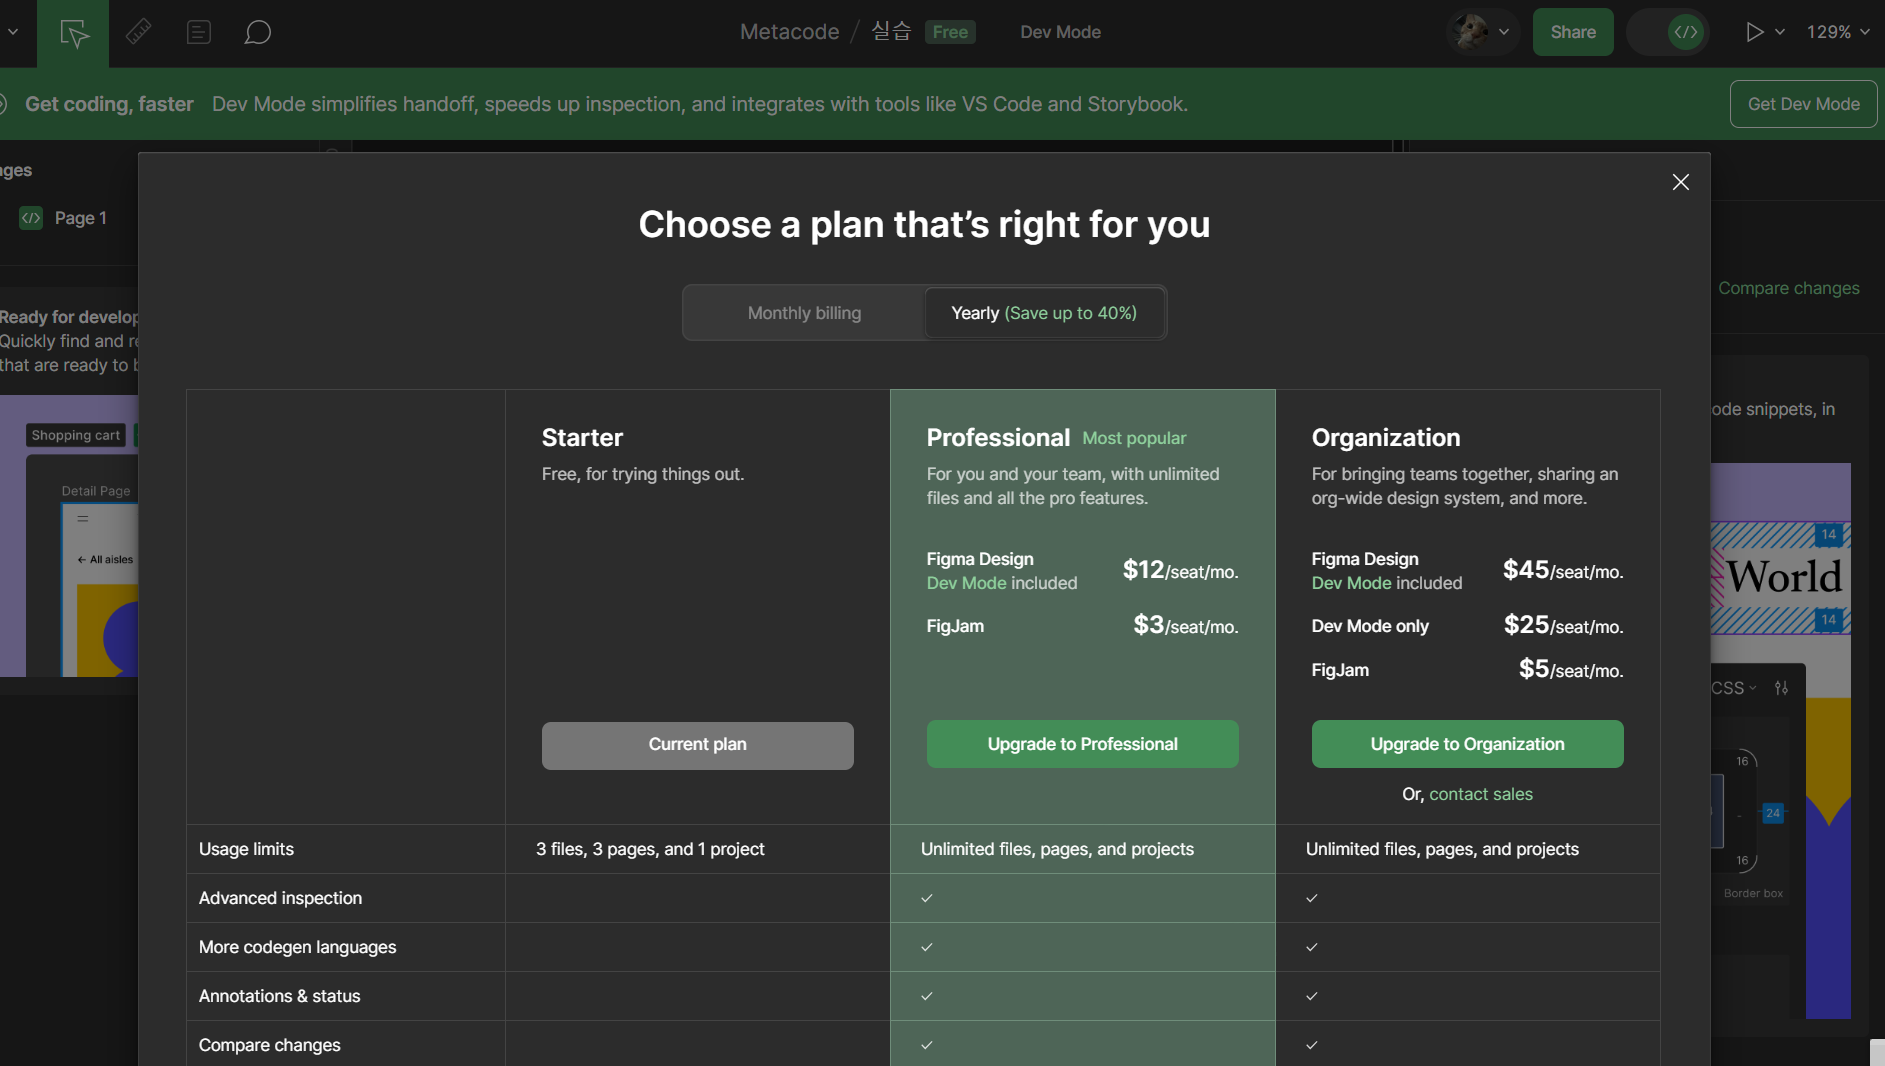Click the Usage limits row label
Image resolution: width=1885 pixels, height=1066 pixels.
click(246, 849)
